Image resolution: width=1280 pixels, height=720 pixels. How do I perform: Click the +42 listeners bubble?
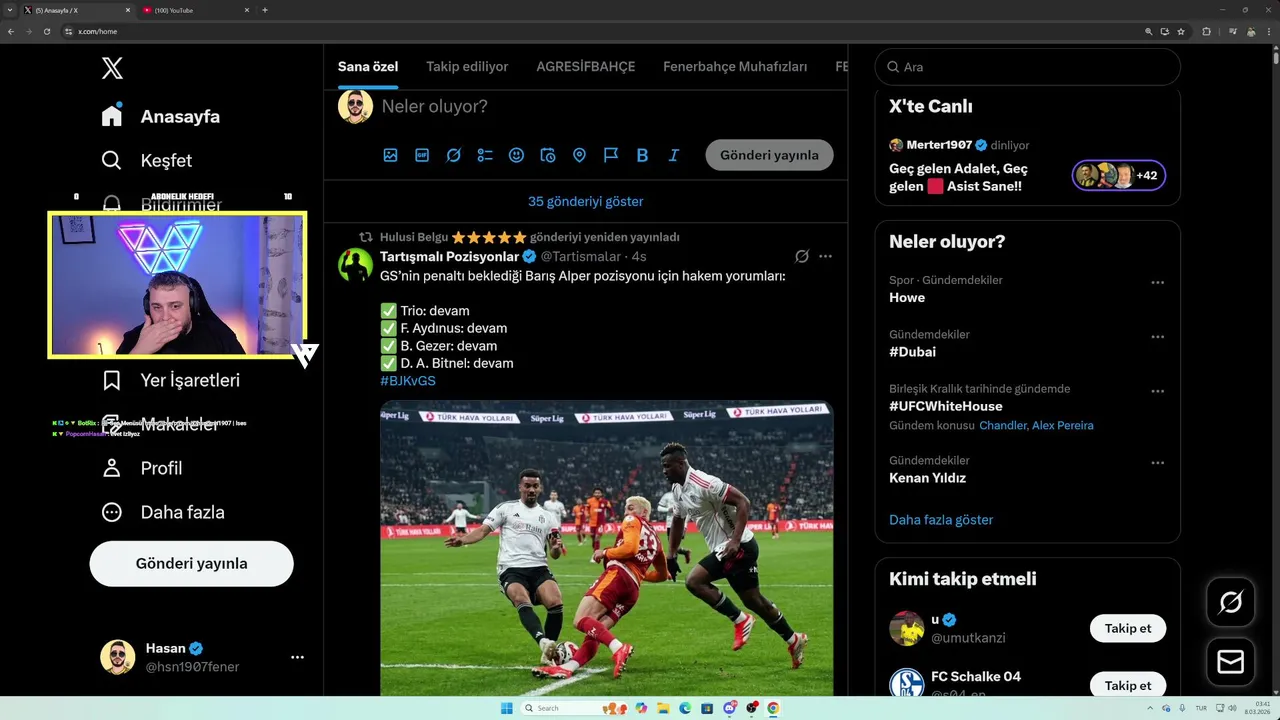pyautogui.click(x=1119, y=175)
